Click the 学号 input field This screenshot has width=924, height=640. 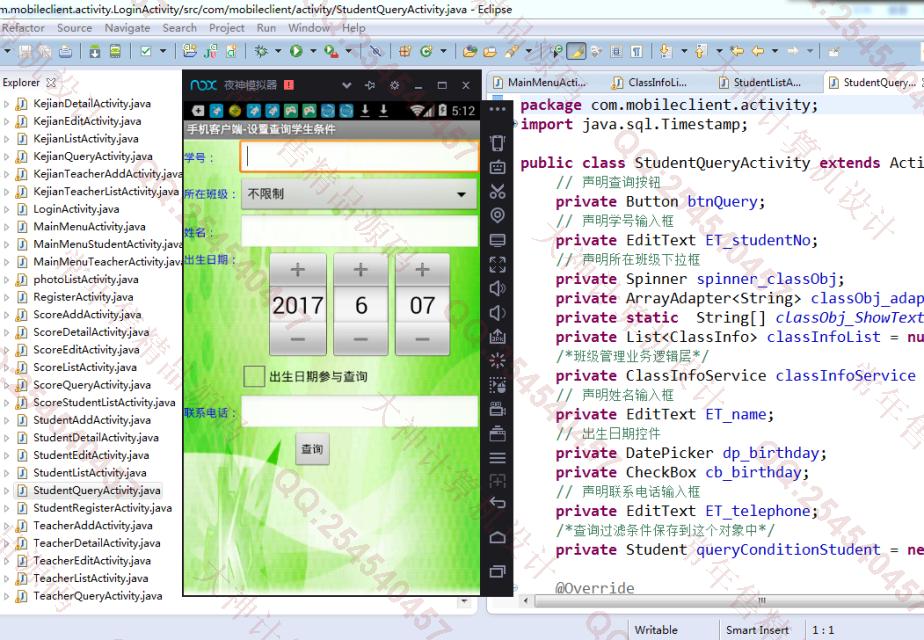[359, 157]
